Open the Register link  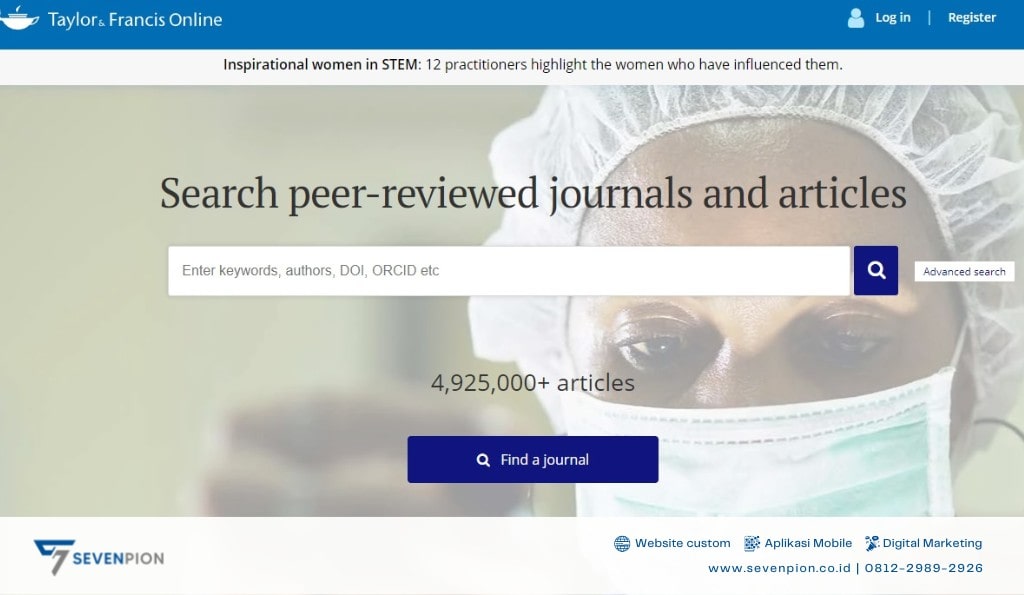pos(972,18)
